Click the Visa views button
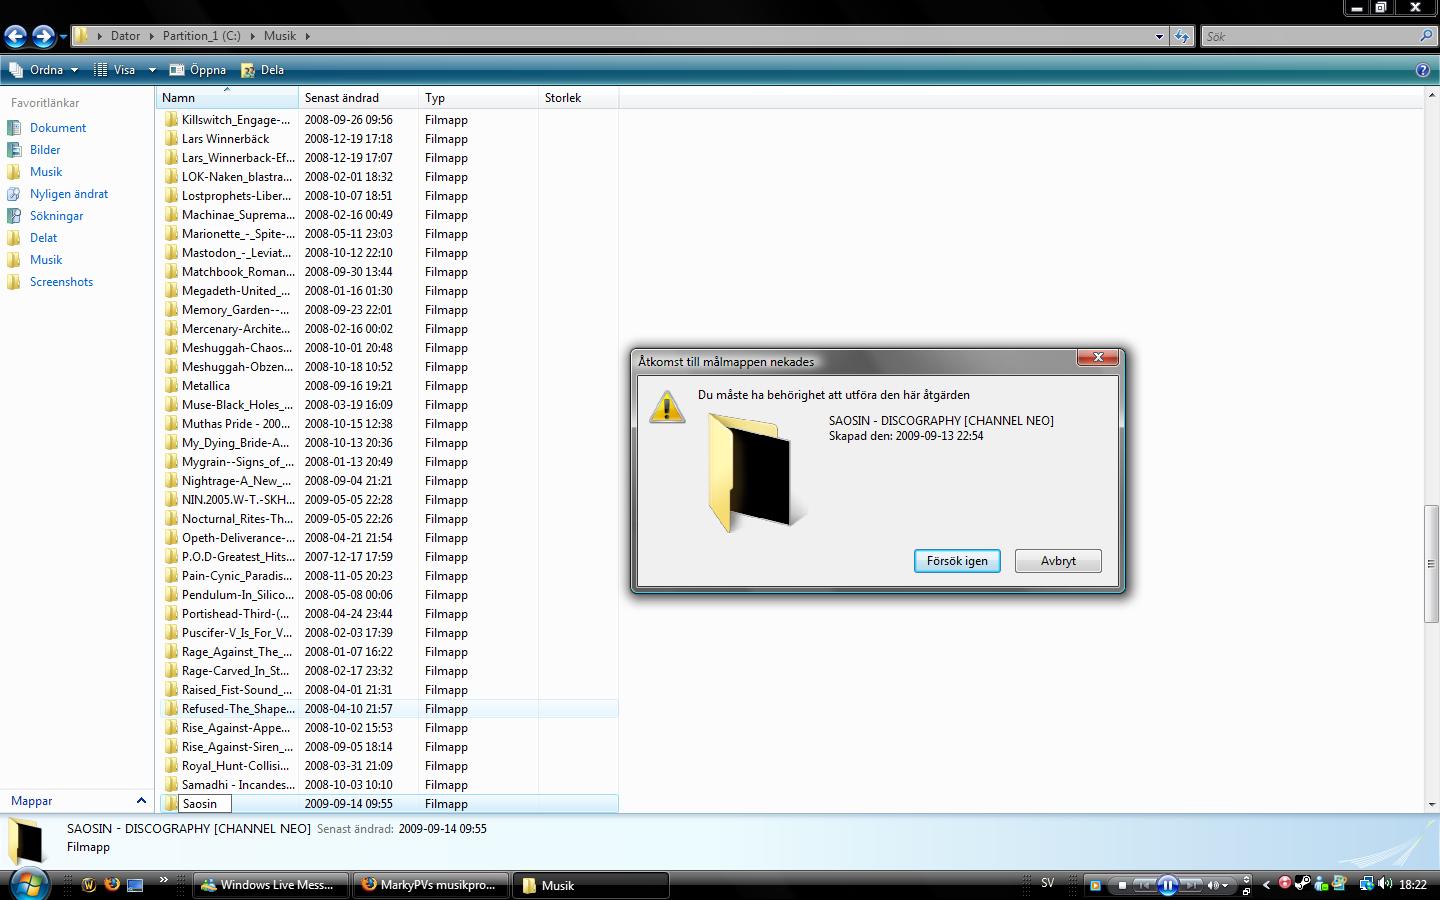This screenshot has height=900, width=1440. pos(115,70)
